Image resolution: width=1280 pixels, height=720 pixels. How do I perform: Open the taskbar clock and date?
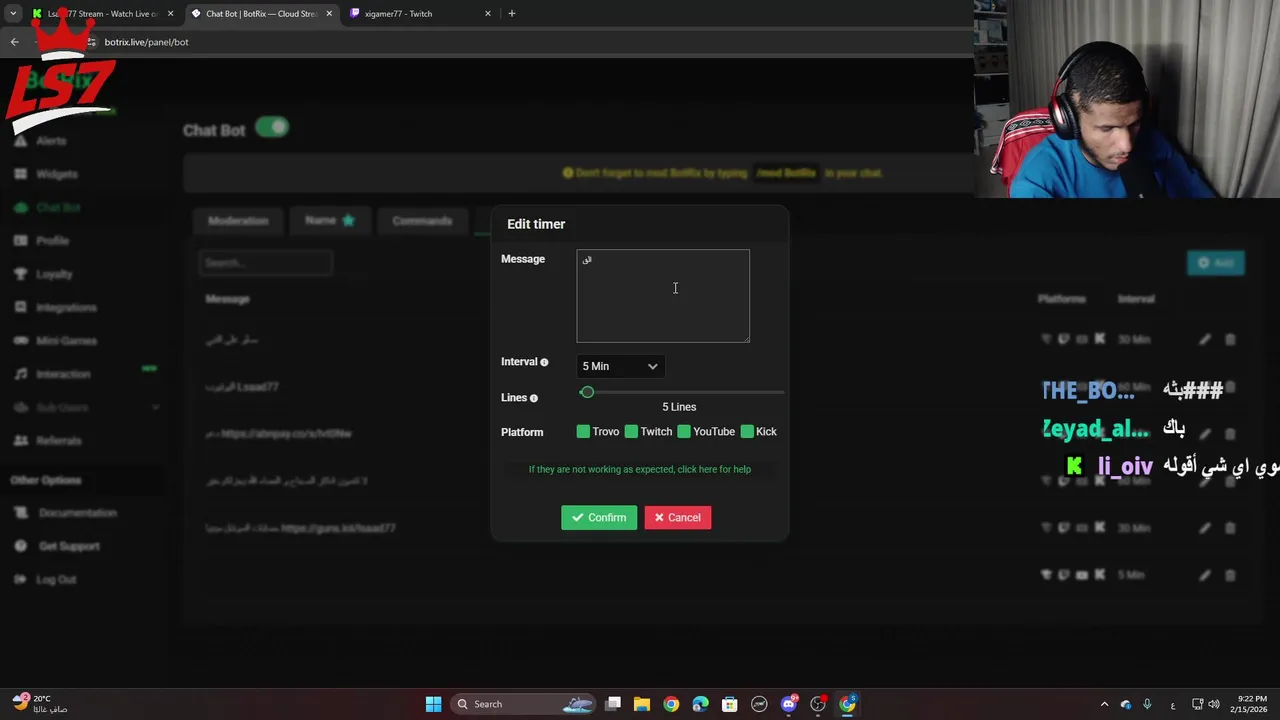[x=1252, y=704]
